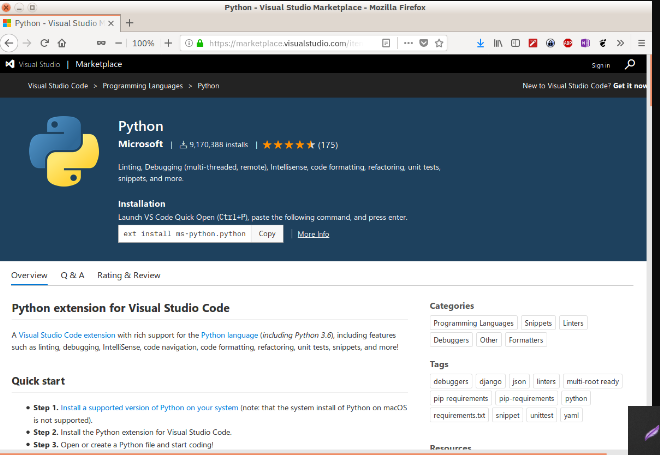The image size is (660, 455).
Task: Open the Downloads arrow icon
Action: pyautogui.click(x=480, y=43)
